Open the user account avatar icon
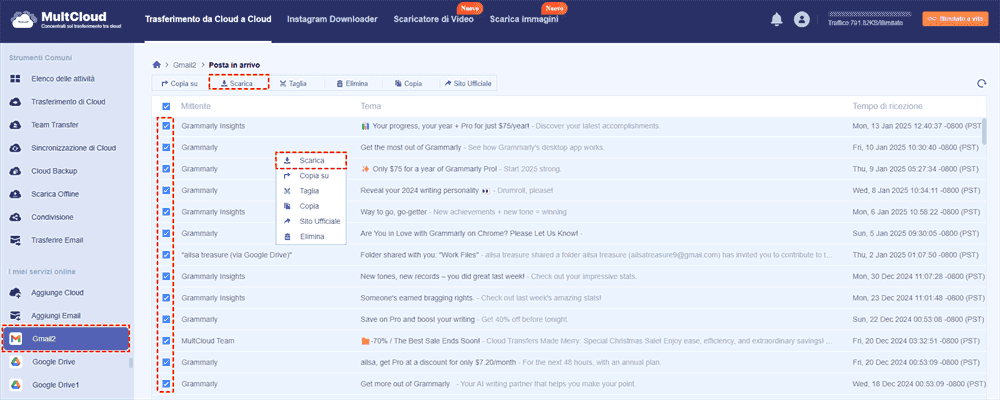 pyautogui.click(x=801, y=20)
